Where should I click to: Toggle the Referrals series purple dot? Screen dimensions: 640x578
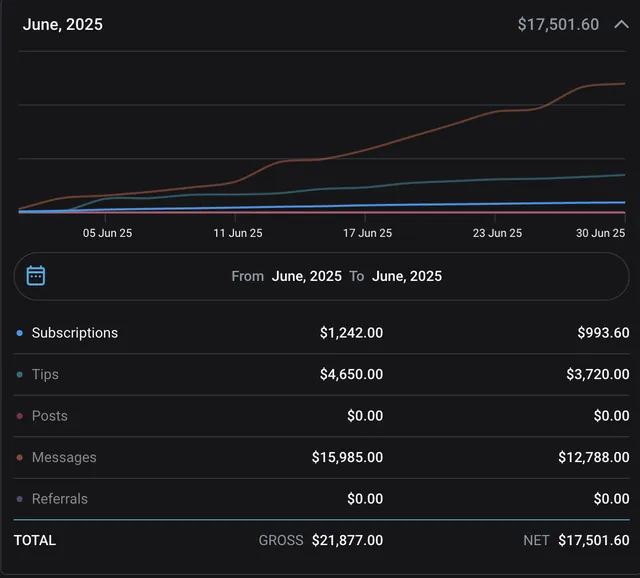19,499
